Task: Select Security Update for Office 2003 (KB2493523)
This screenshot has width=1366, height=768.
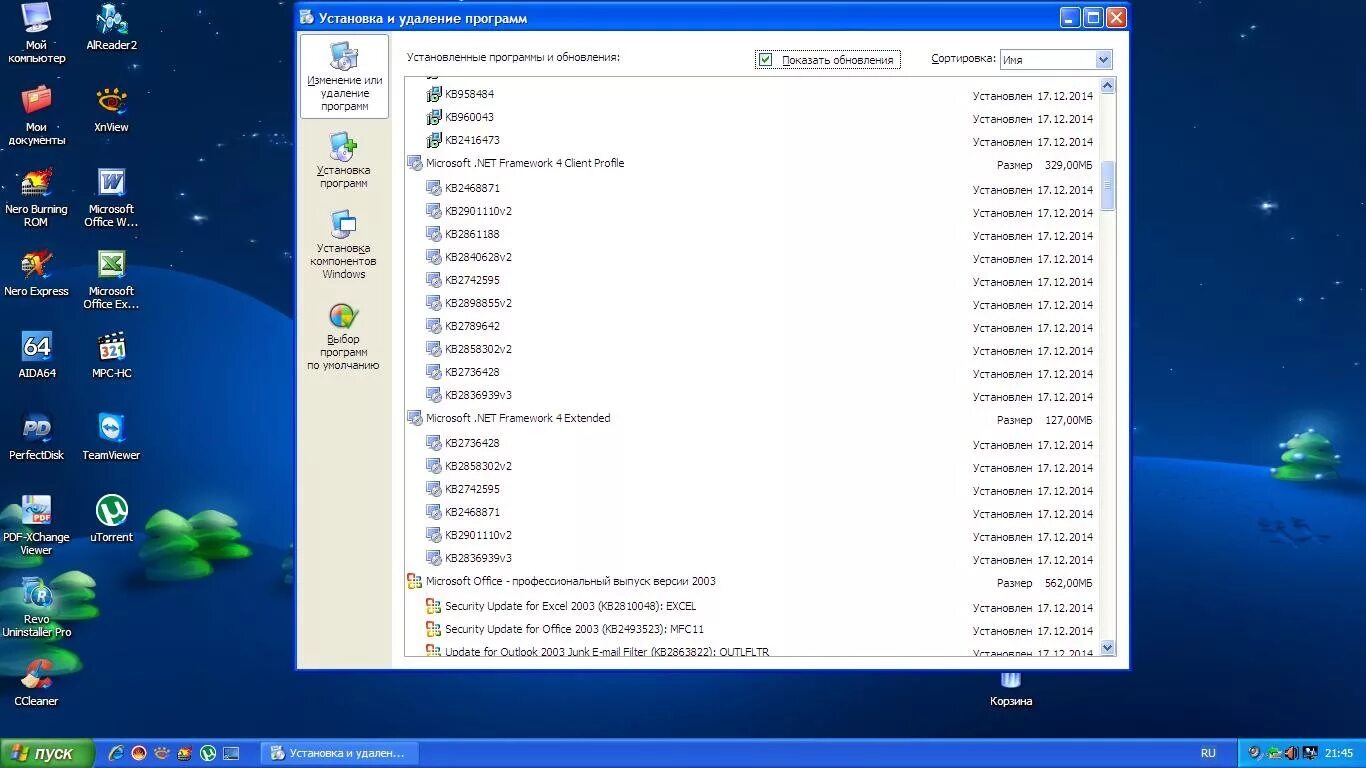Action: click(574, 629)
